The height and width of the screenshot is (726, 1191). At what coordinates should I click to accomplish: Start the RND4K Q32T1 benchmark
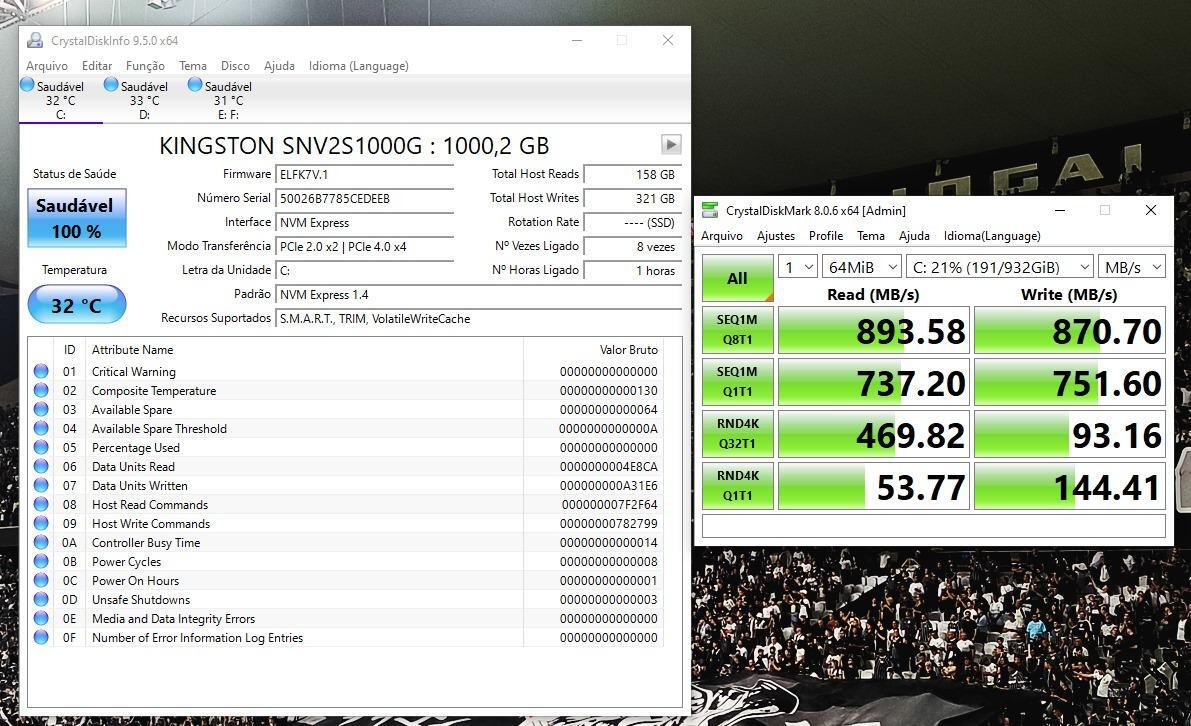pos(738,433)
